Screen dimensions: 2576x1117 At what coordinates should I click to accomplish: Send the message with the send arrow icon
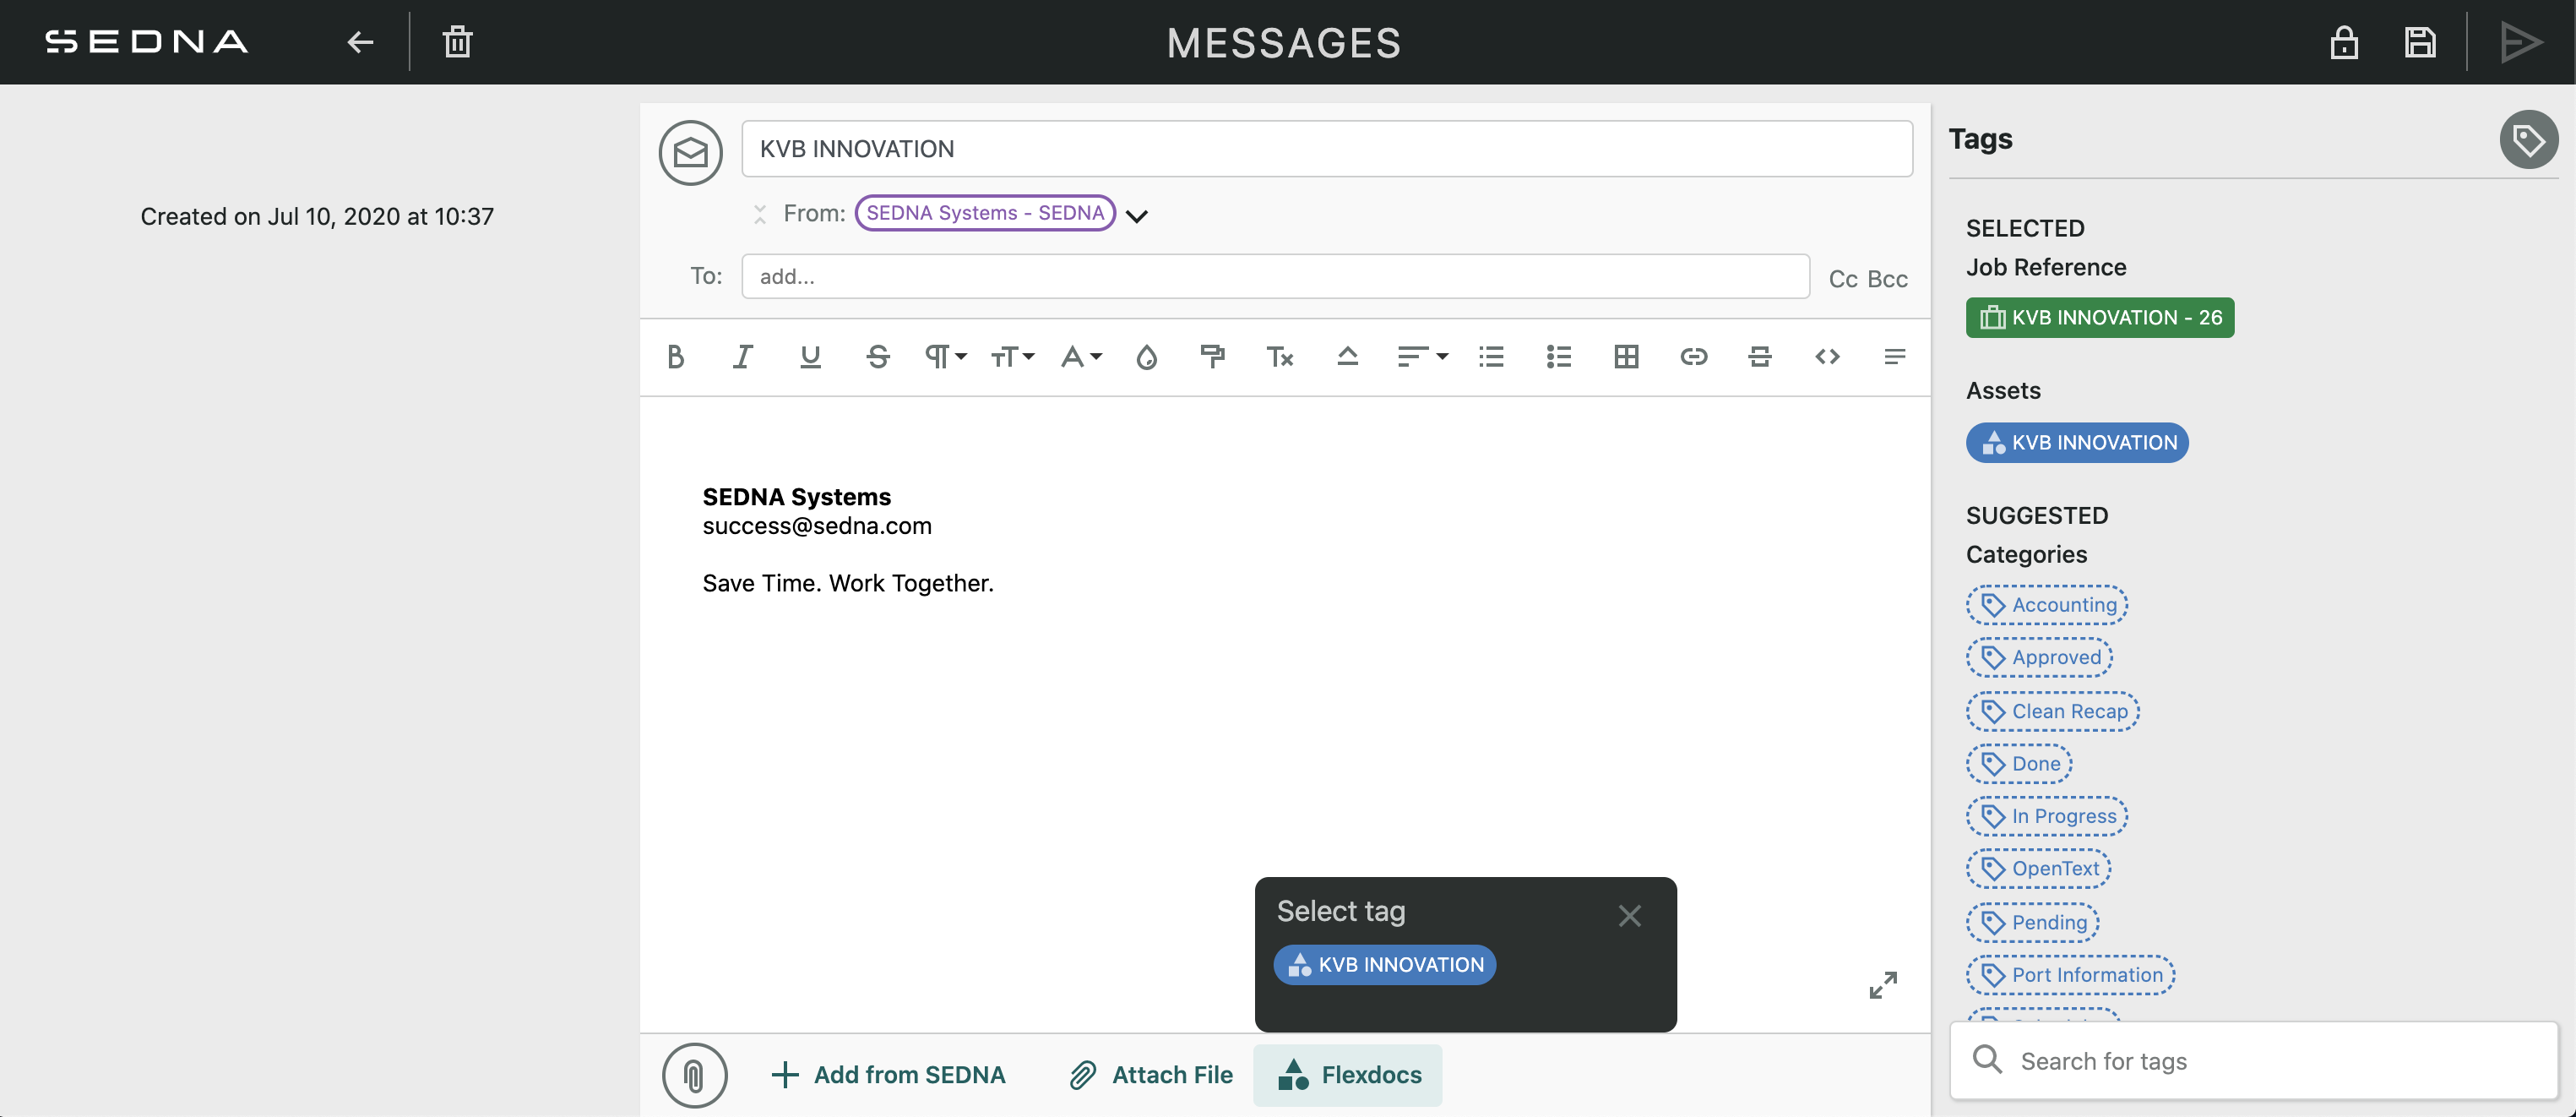tap(2522, 42)
